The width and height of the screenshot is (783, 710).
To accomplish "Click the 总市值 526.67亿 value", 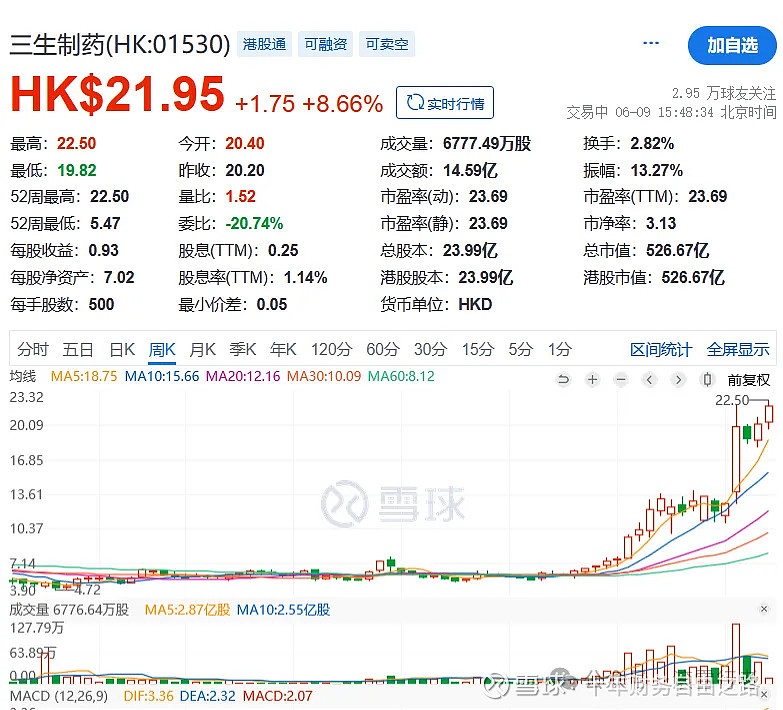I will [x=677, y=250].
